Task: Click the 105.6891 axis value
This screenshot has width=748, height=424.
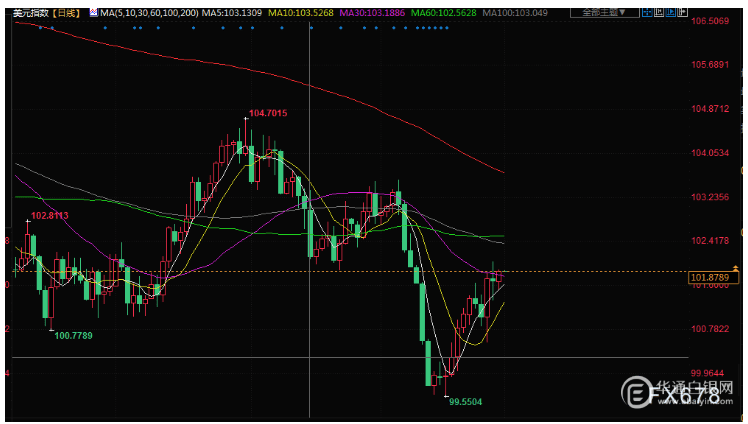Action: [710, 64]
